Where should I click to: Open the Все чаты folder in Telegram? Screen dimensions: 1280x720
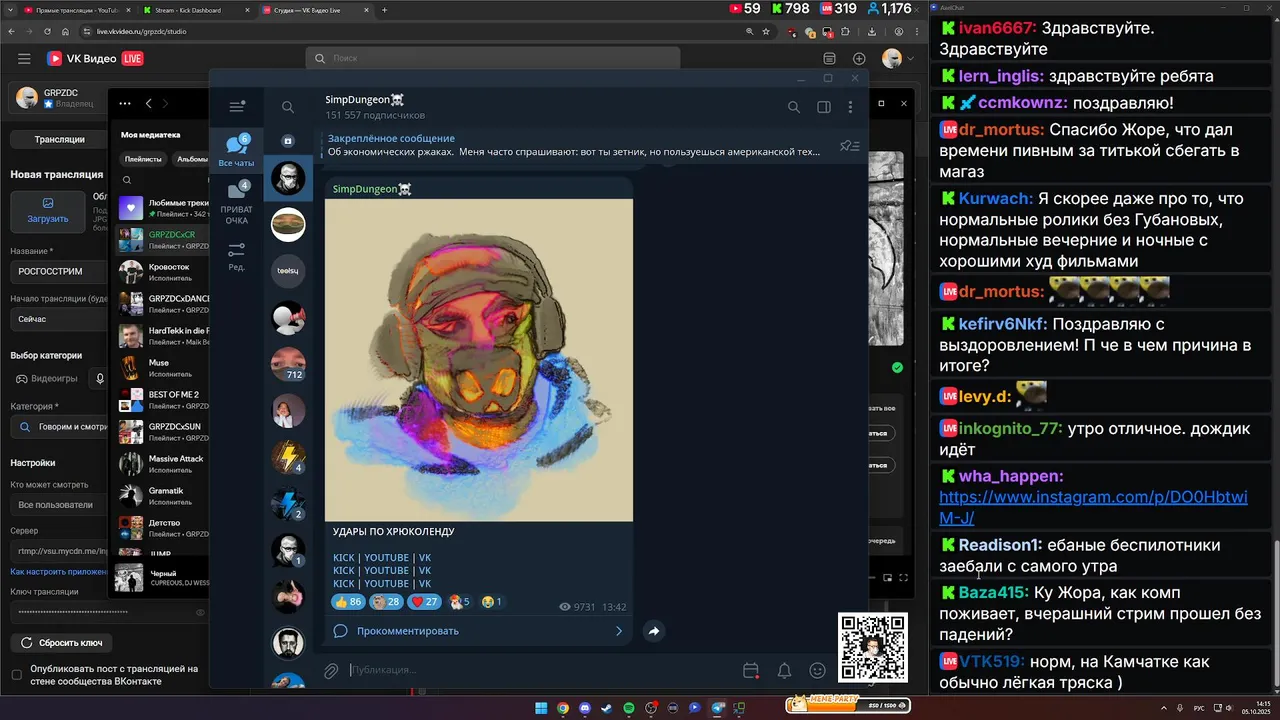[x=236, y=150]
